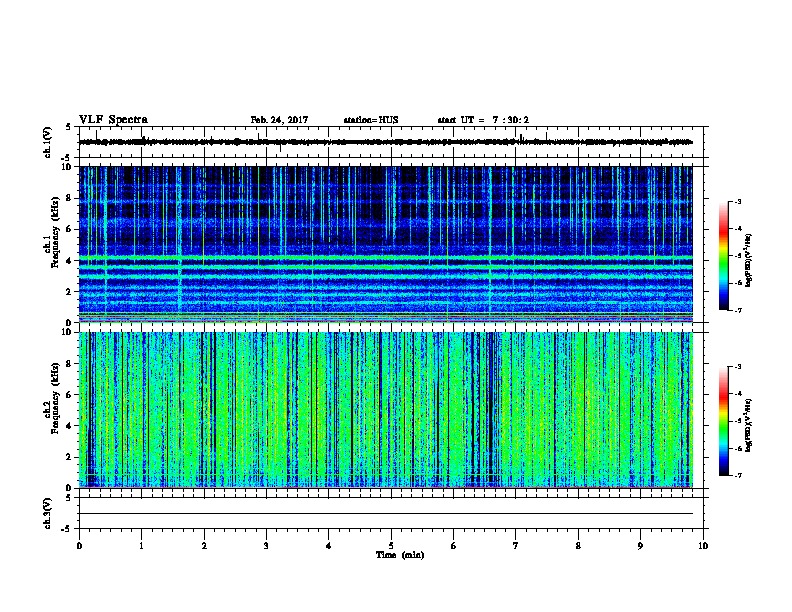
Task: Click the time axis tick label "2"
Action: point(204,546)
